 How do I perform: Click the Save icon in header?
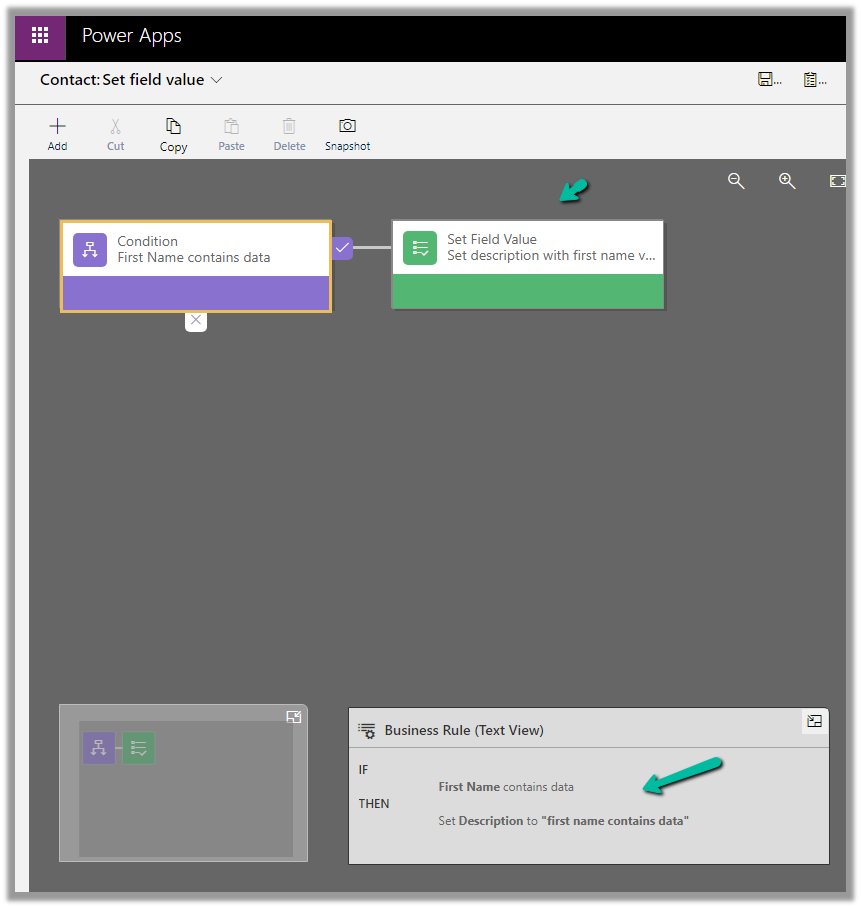pyautogui.click(x=766, y=80)
